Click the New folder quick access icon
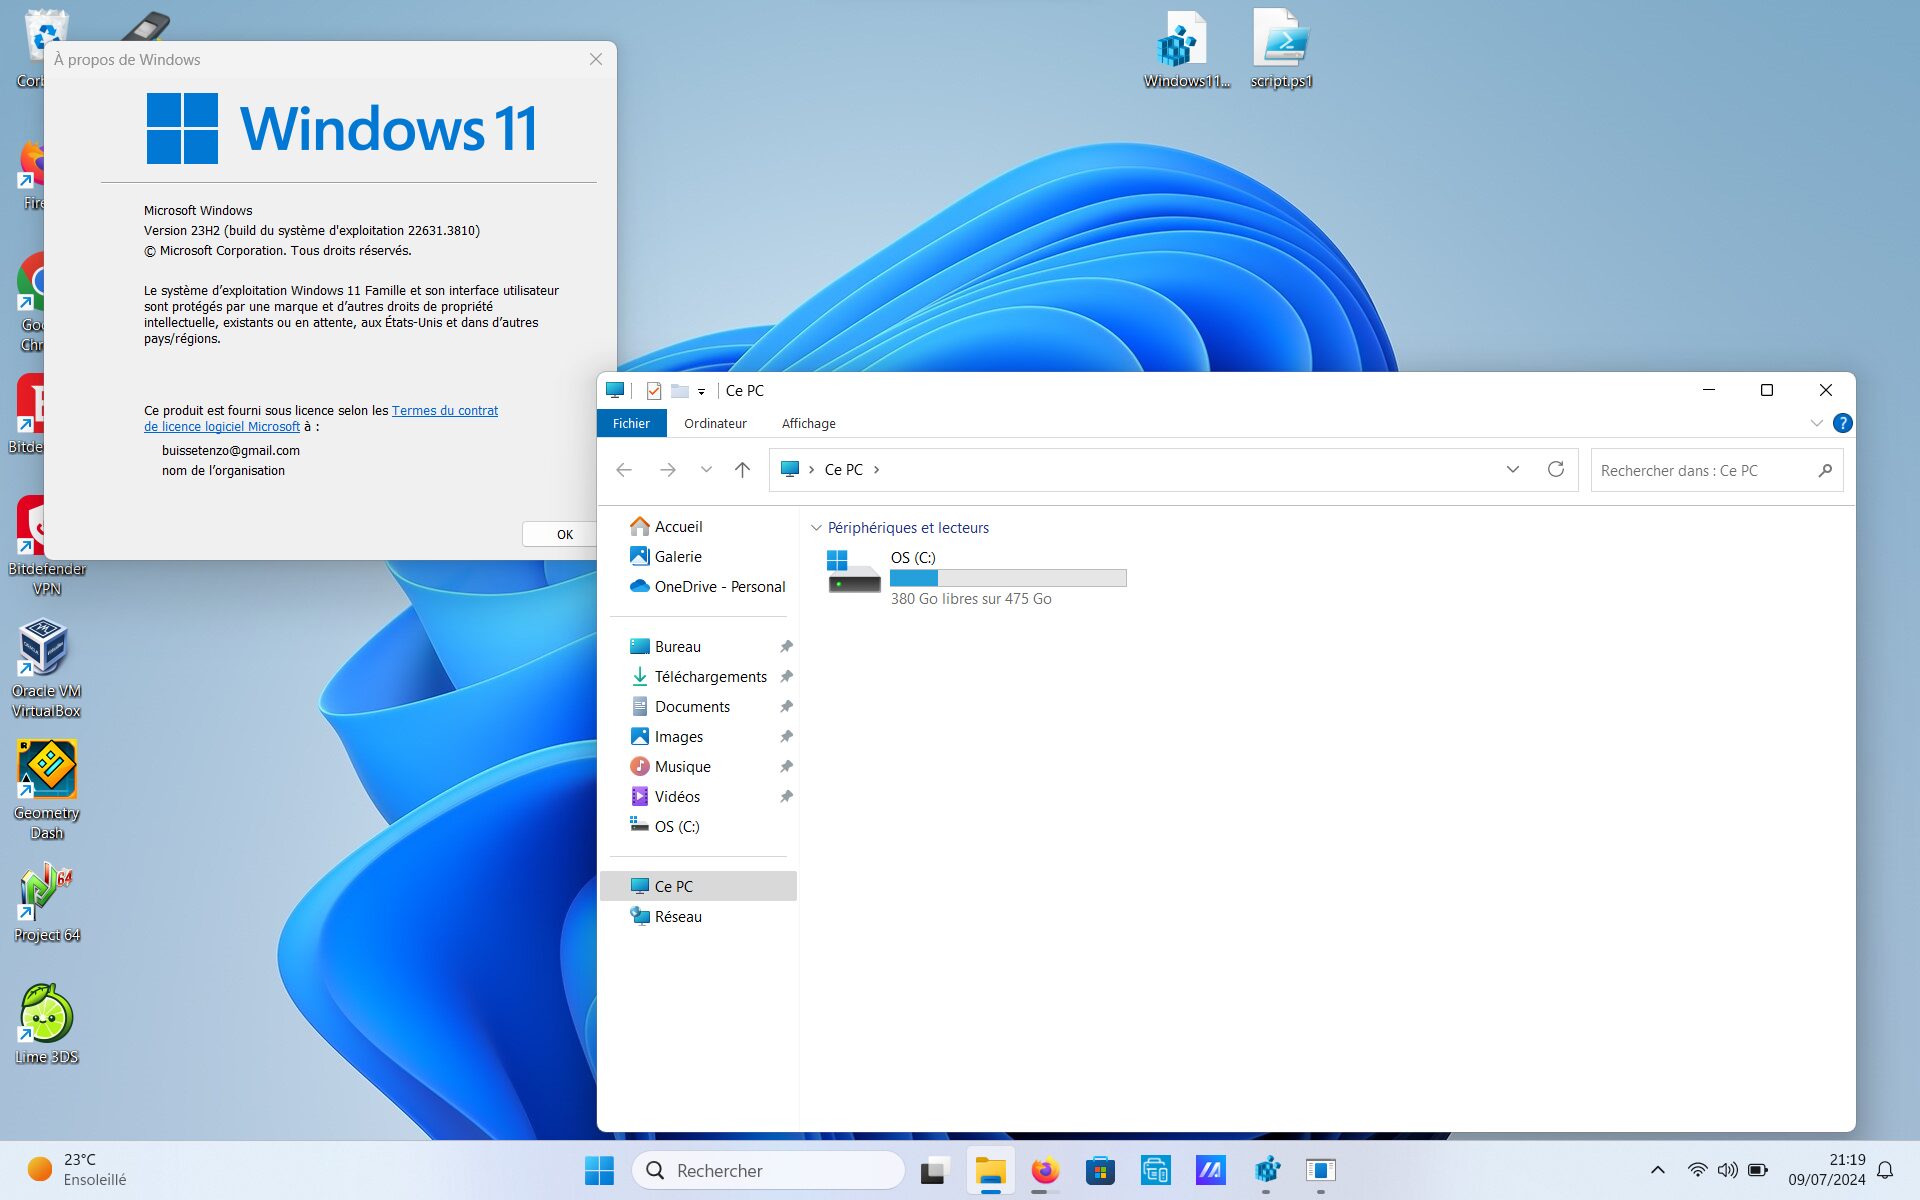This screenshot has width=1920, height=1200. tap(680, 391)
